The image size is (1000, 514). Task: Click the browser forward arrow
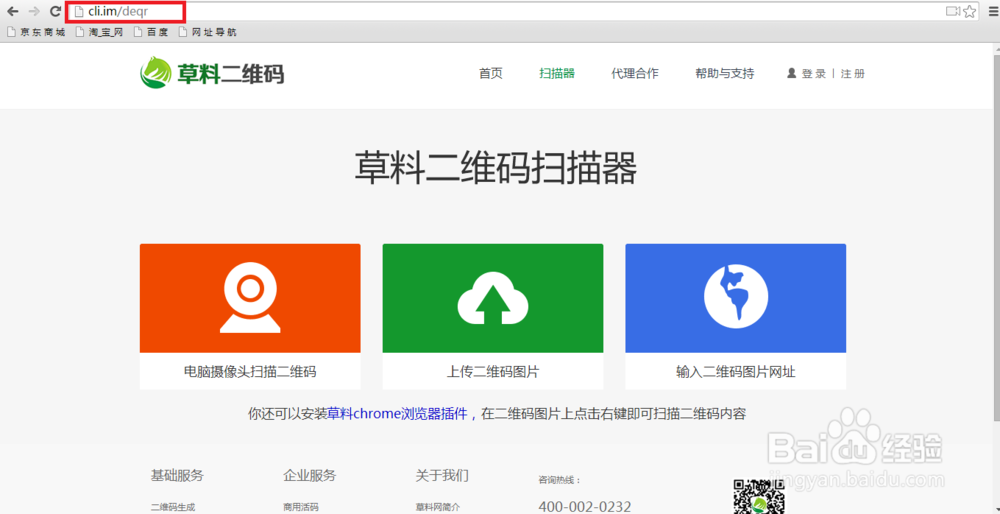point(34,11)
